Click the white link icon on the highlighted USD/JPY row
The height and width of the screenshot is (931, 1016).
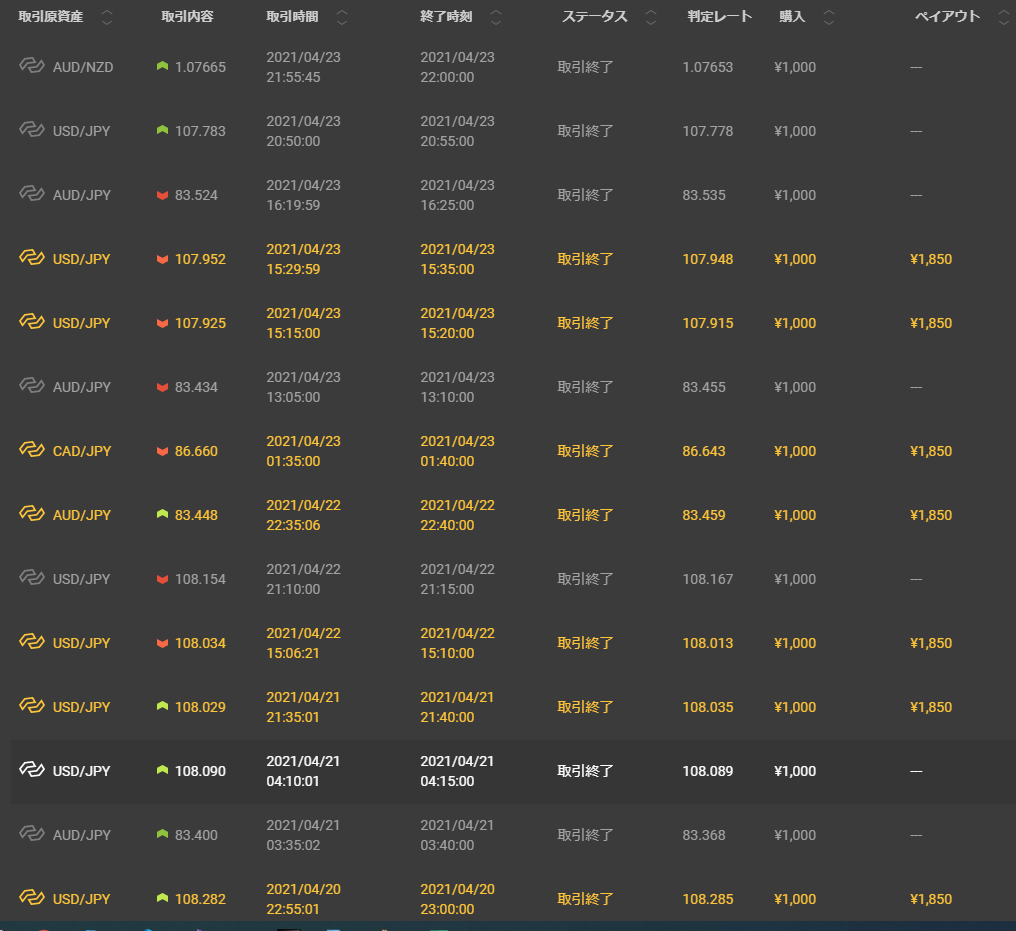32,769
